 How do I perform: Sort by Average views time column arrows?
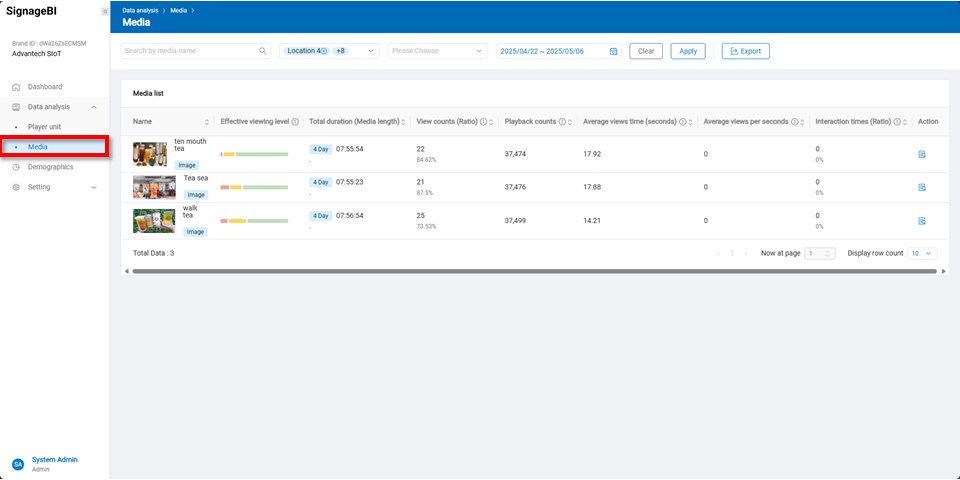[x=691, y=122]
